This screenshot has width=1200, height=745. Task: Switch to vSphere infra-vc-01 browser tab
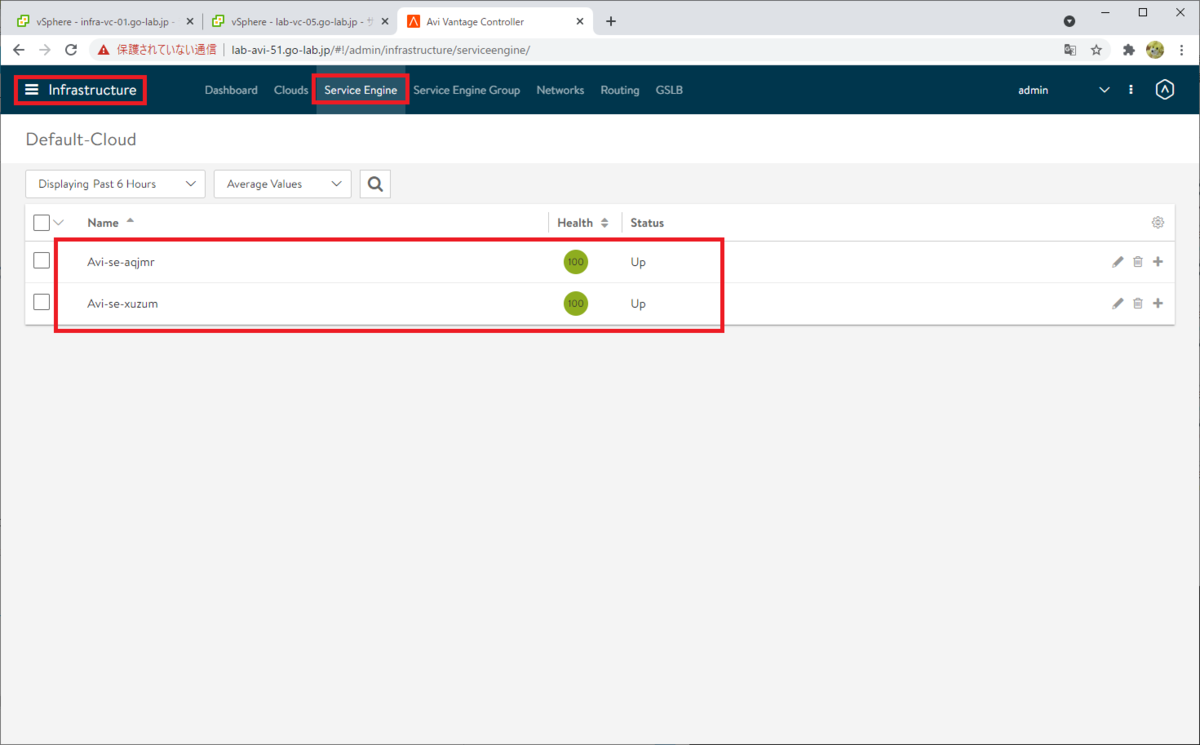104,21
